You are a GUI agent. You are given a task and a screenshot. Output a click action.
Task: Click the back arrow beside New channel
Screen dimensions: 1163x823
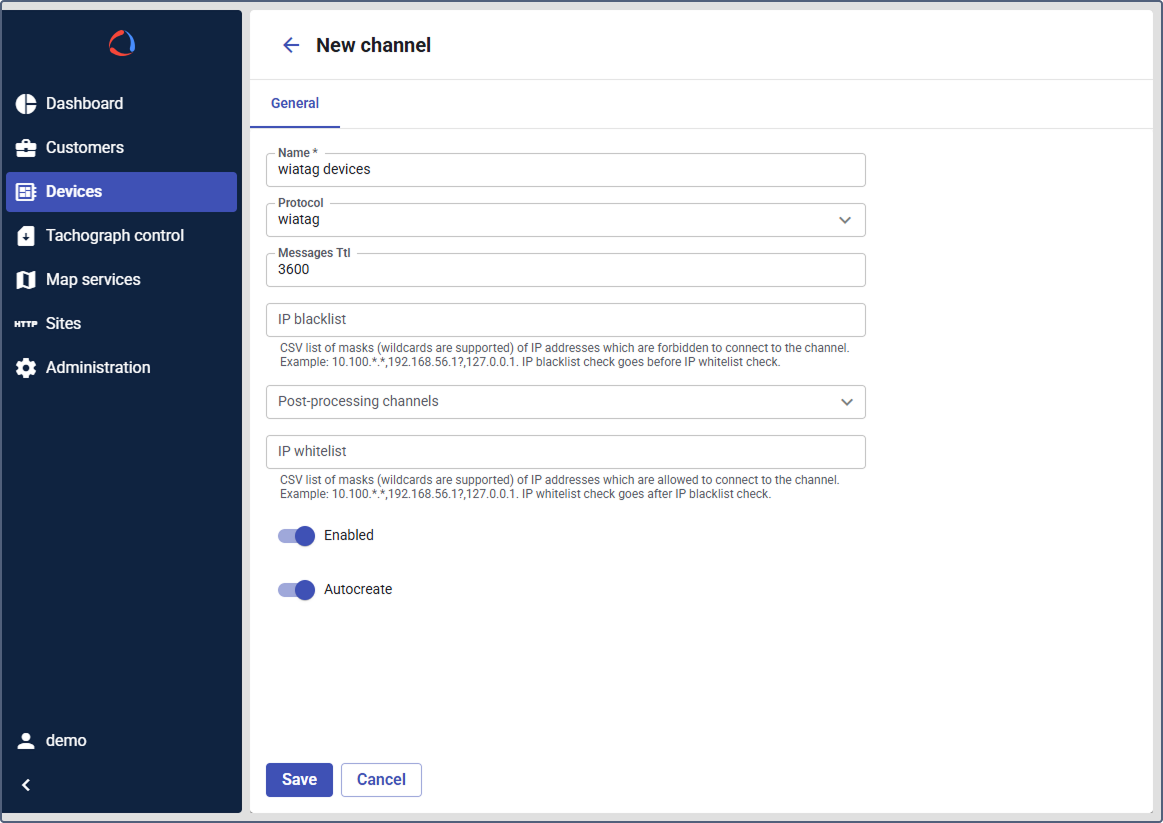[x=291, y=45]
